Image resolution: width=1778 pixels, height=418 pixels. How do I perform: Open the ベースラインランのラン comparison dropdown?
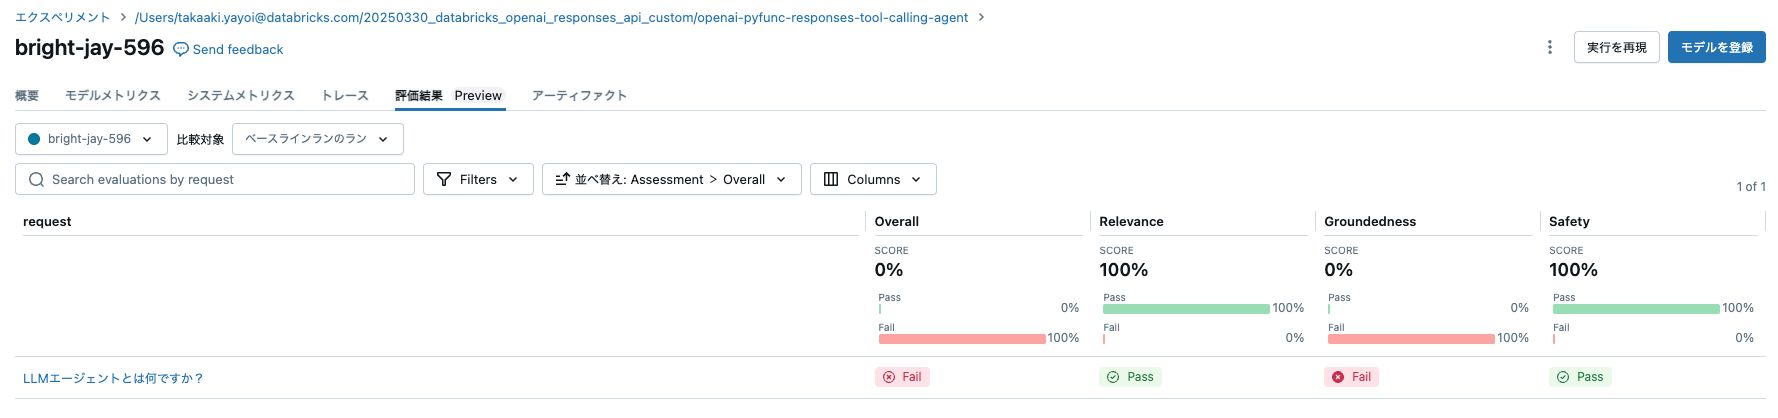pos(317,139)
